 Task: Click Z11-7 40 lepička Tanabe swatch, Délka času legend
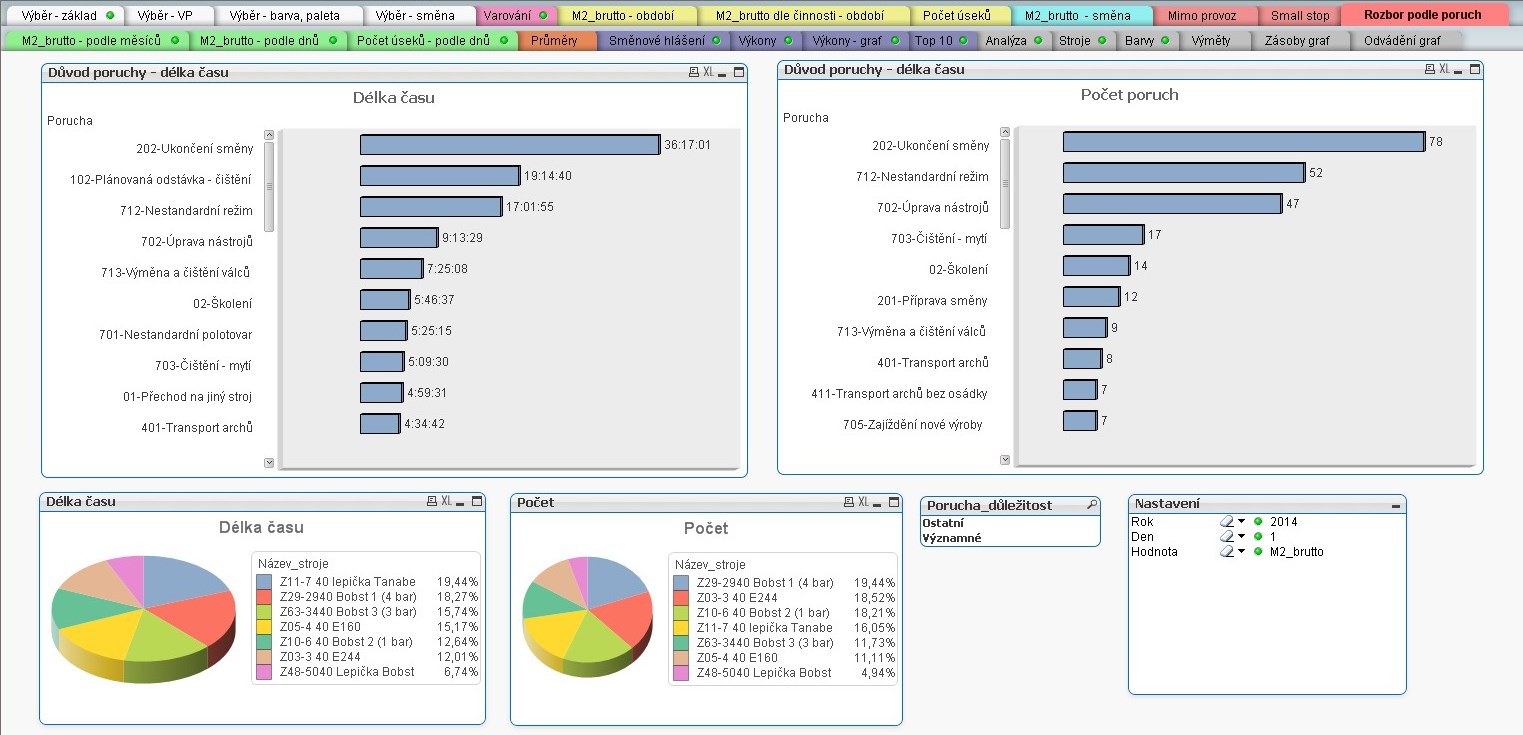coord(264,581)
